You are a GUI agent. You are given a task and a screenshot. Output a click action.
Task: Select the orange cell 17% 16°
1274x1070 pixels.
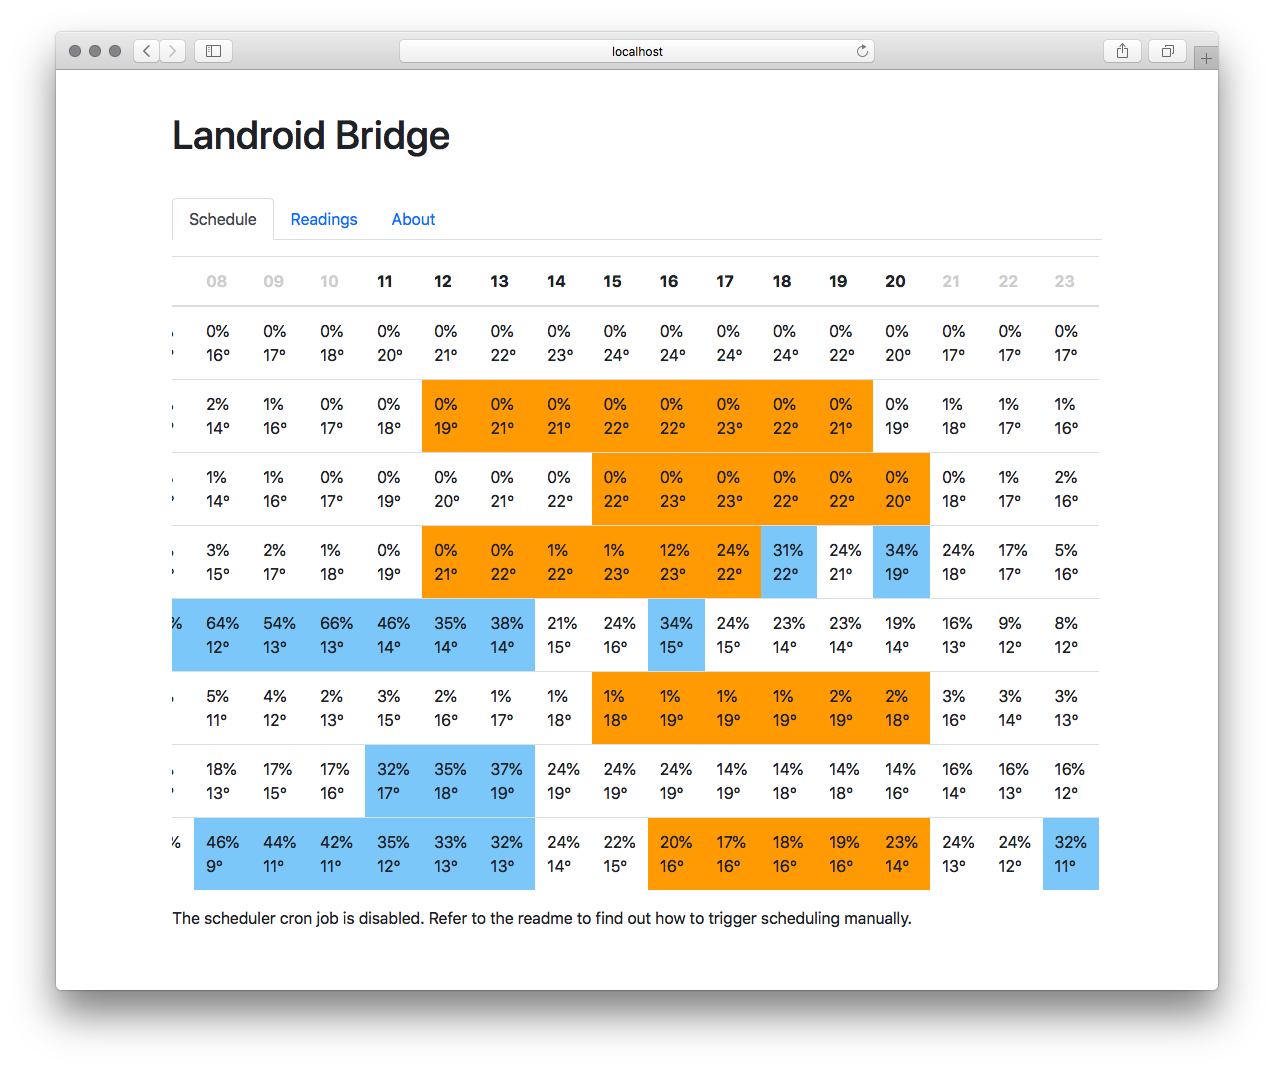pos(733,854)
